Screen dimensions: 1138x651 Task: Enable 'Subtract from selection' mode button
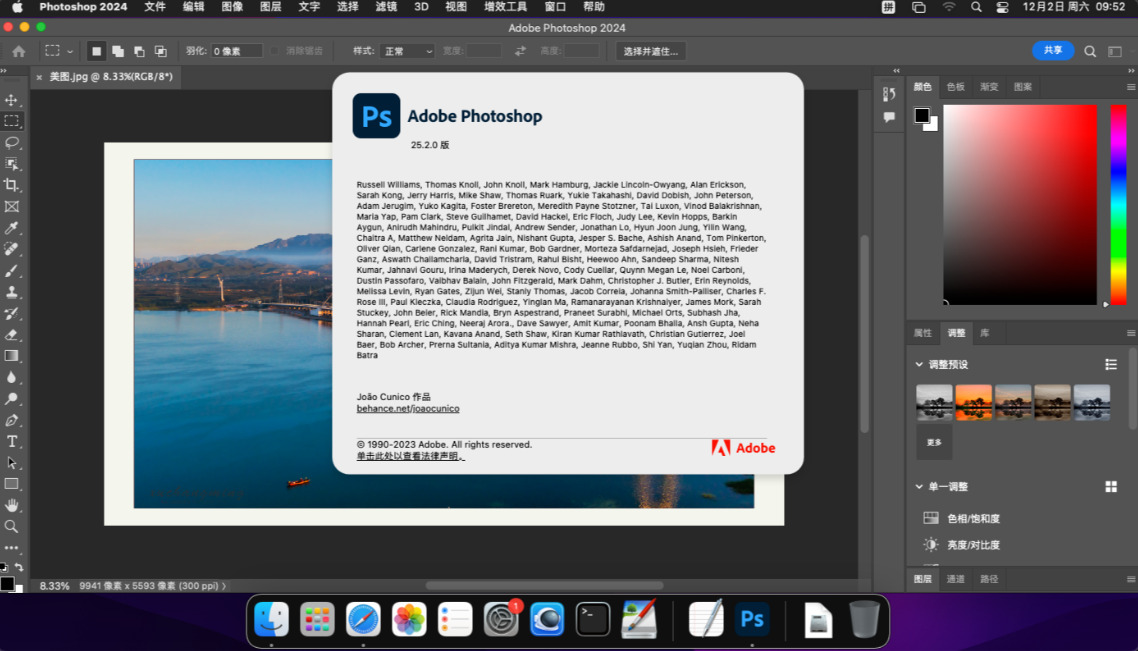pos(138,51)
